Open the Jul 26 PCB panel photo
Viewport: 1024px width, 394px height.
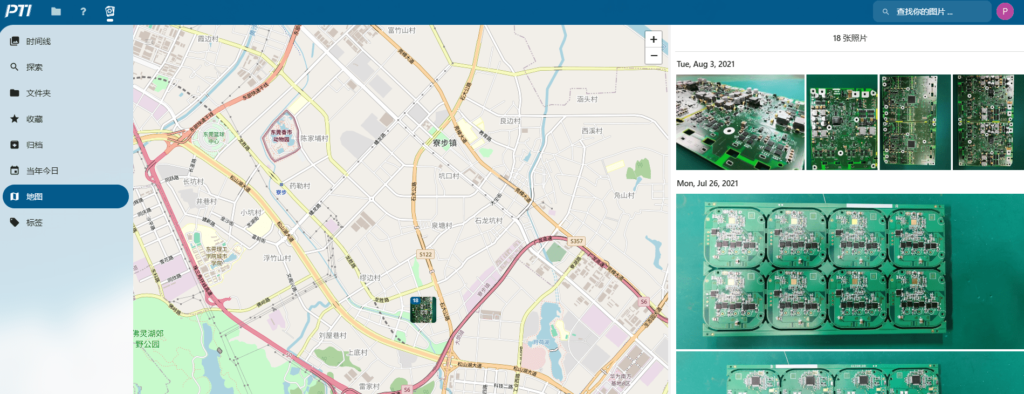pyautogui.click(x=850, y=271)
